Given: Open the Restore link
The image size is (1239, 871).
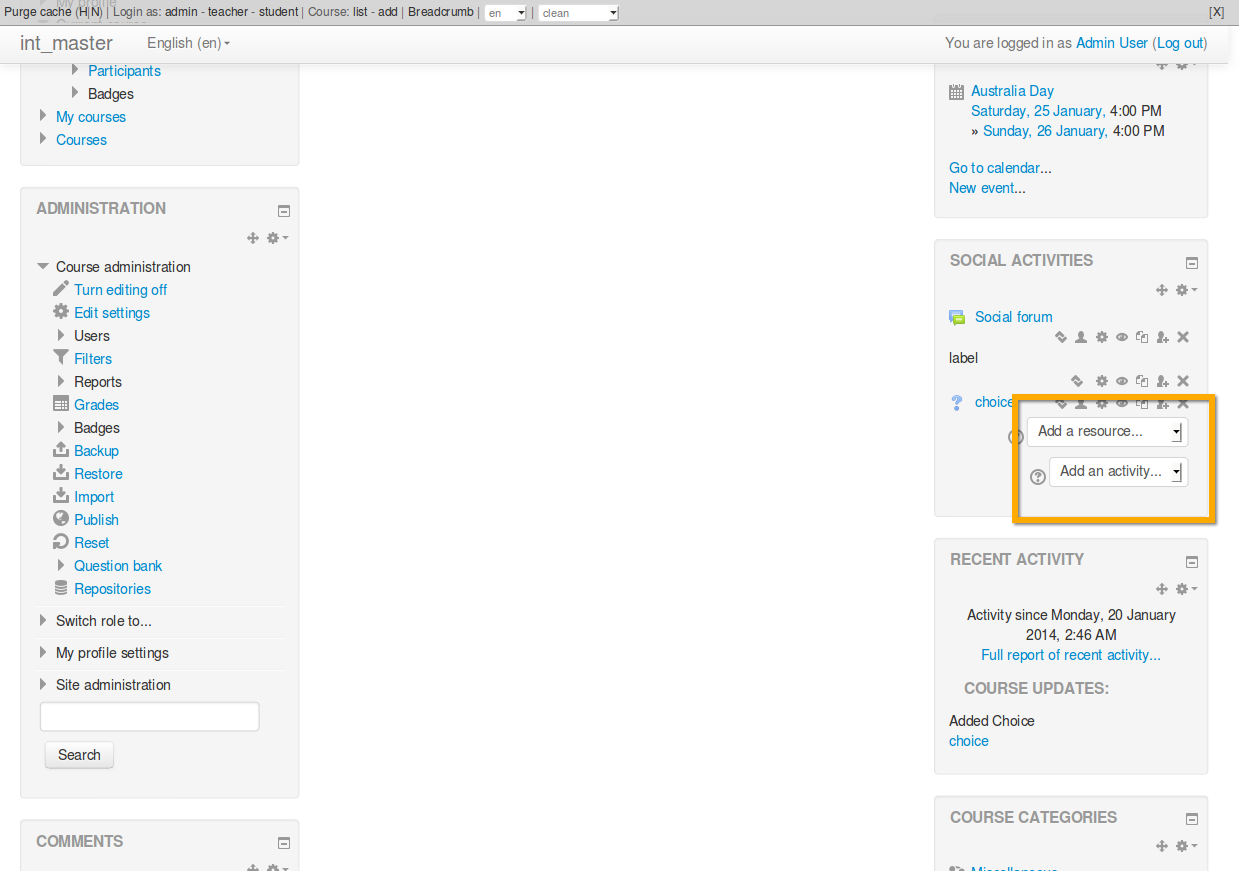Looking at the screenshot, I should click(98, 474).
